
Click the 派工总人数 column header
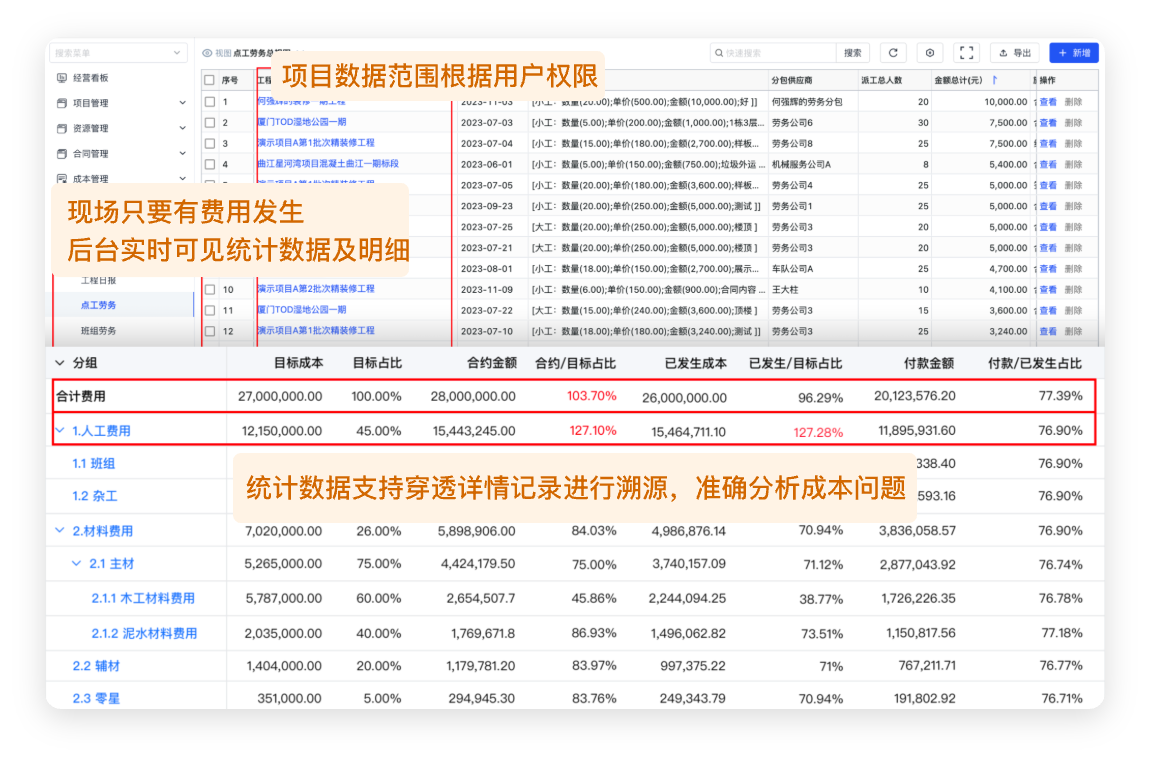881,80
